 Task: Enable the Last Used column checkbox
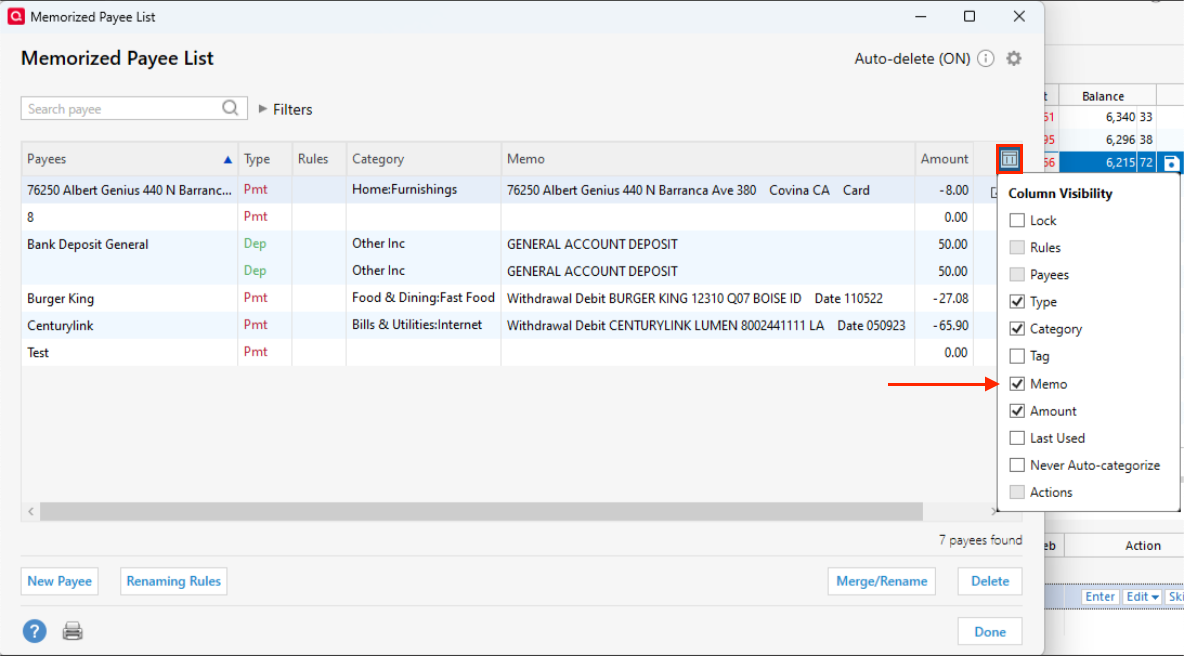pyautogui.click(x=1017, y=438)
